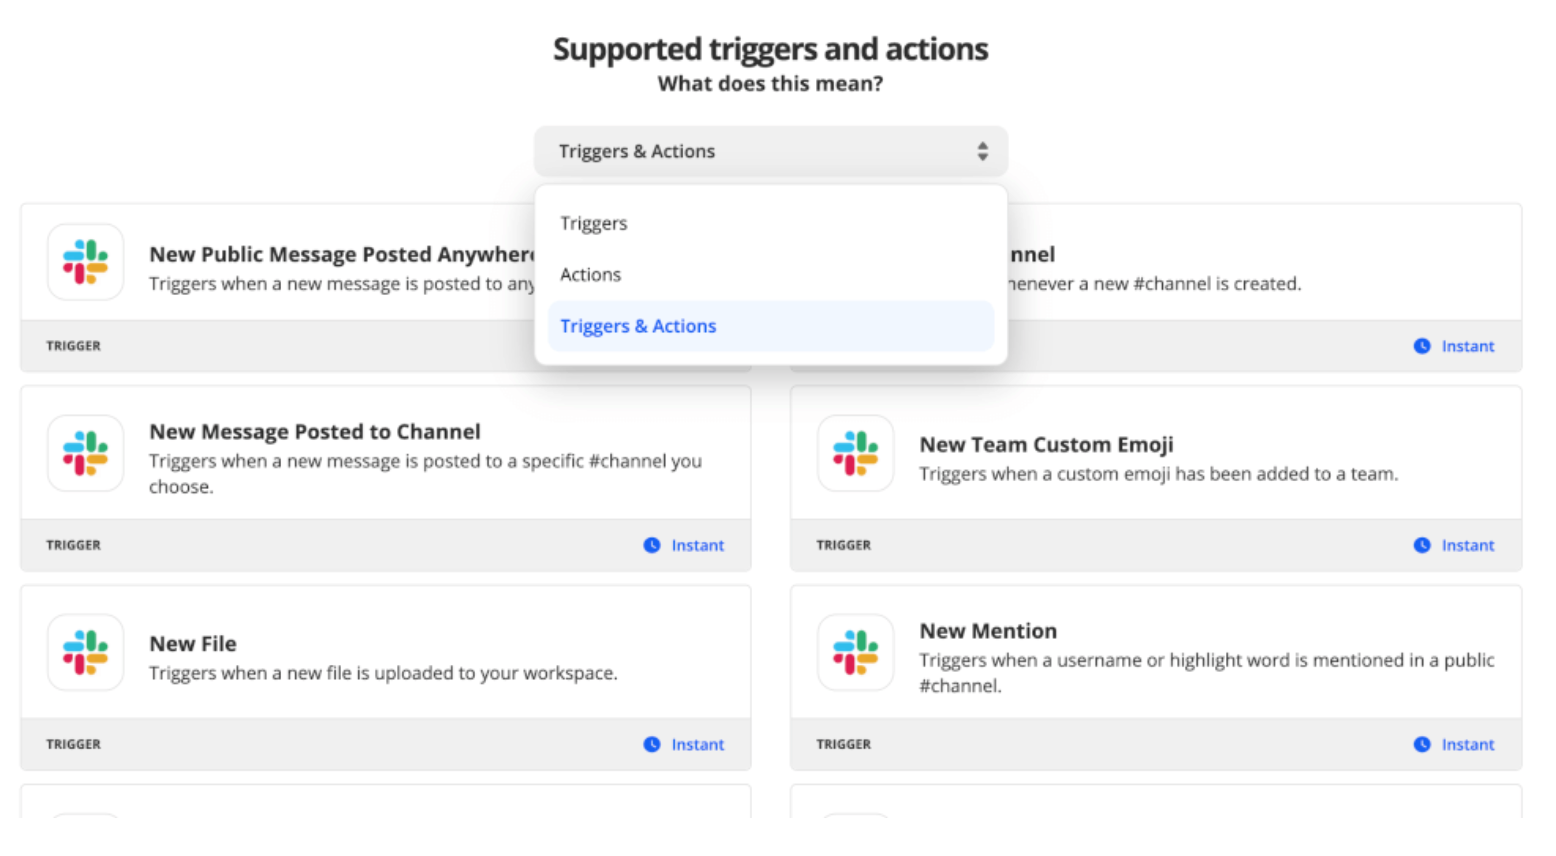Click Slack icon beside New Team Custom Emoji
This screenshot has height=856, width=1556.
856,453
